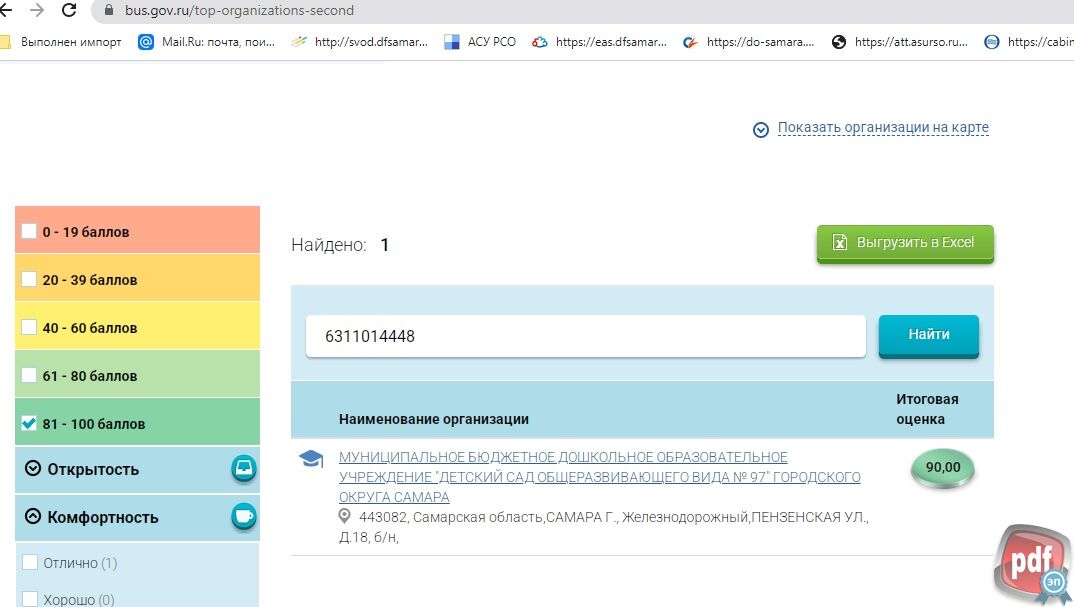
Task: Uncheck the 81 - 100 баллов filter
Action: pos(29,423)
